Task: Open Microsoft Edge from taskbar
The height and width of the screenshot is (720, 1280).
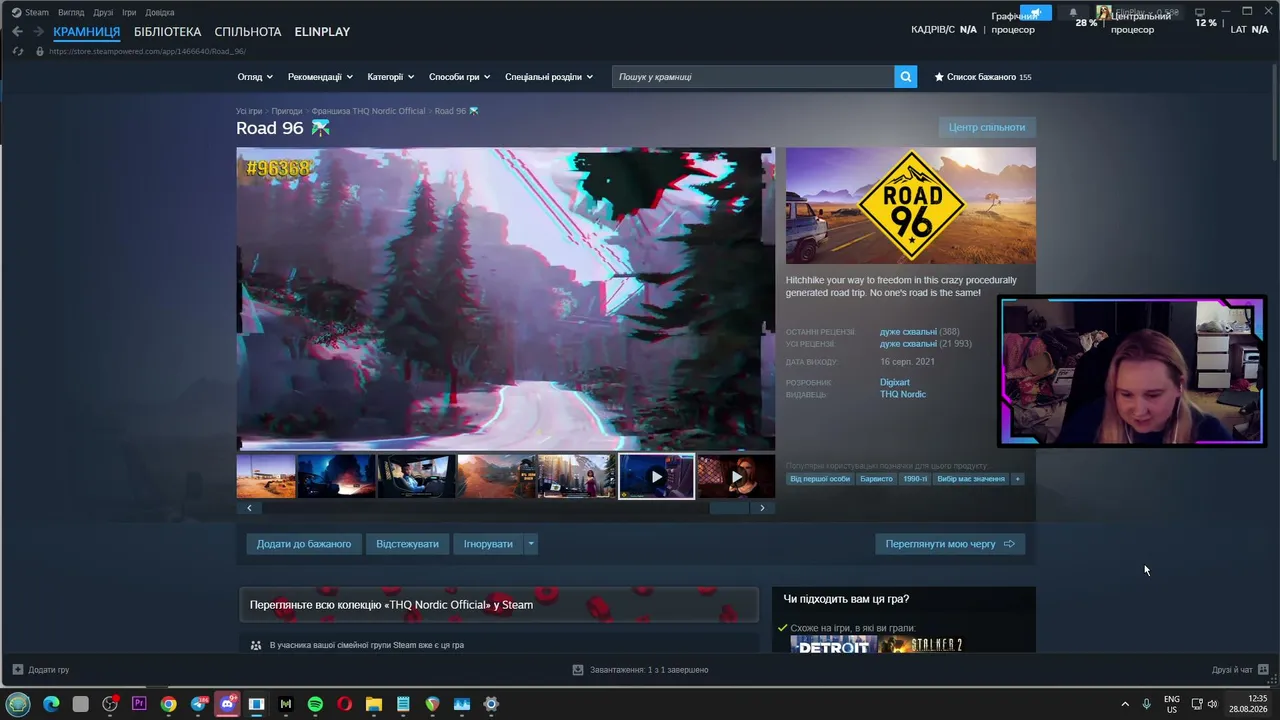Action: coord(51,704)
